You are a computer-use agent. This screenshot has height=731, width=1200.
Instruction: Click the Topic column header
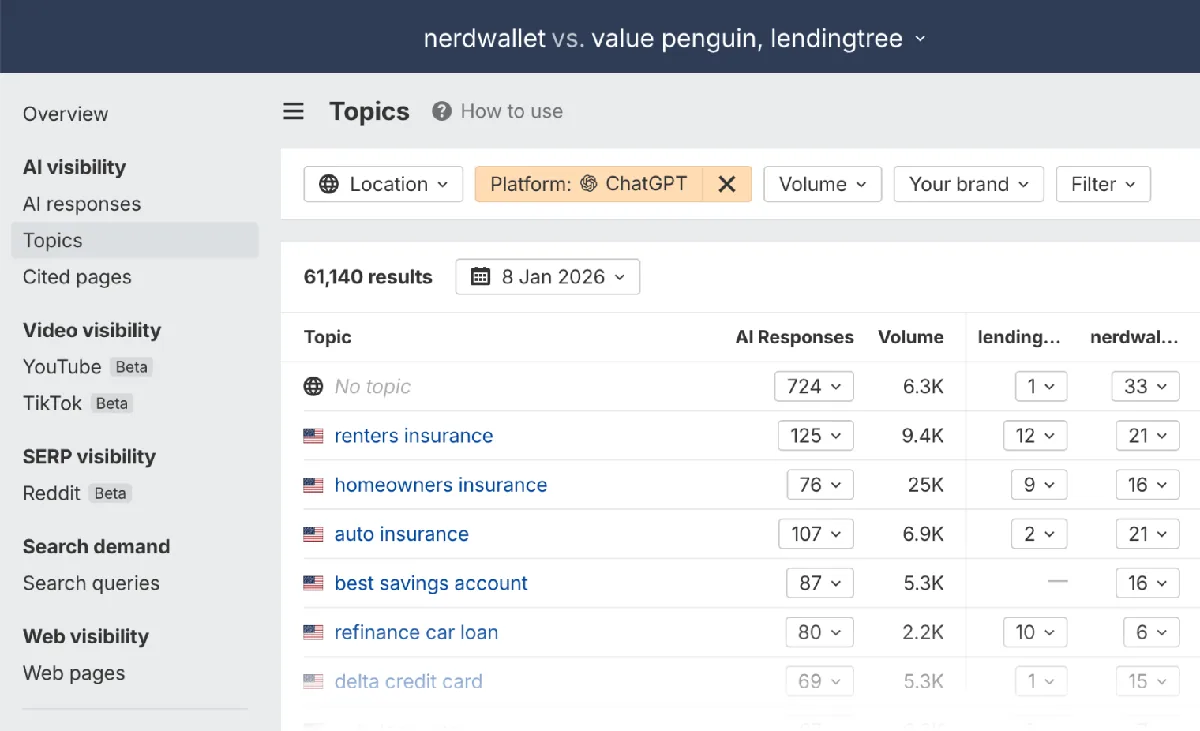328,337
